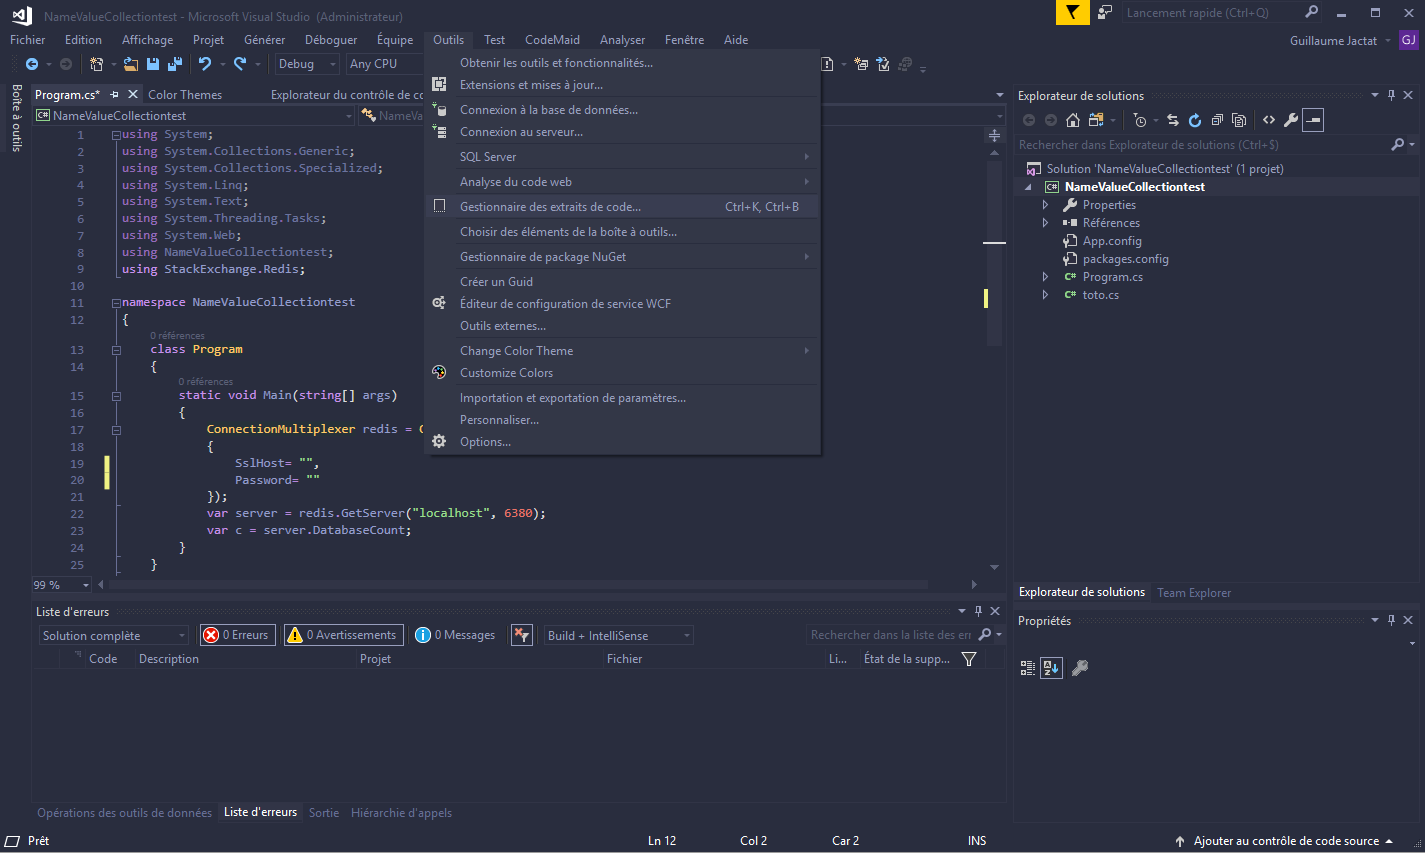Click the Solution Explorer search field

click(x=1200, y=145)
